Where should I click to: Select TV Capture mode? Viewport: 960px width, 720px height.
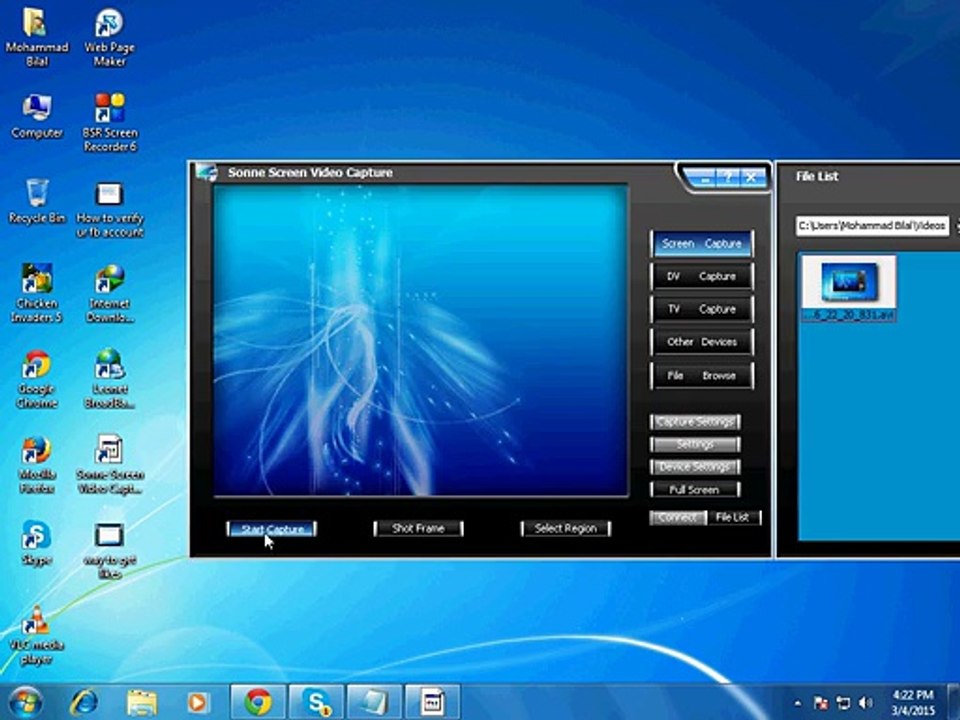tap(702, 309)
